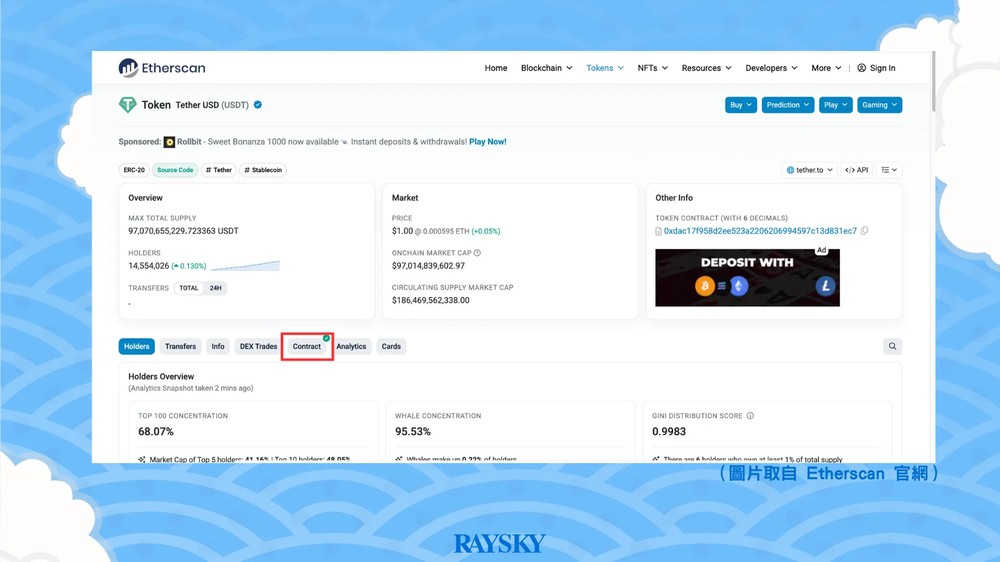Image resolution: width=1000 pixels, height=562 pixels.
Task: Open the Cards tab
Action: tap(391, 346)
